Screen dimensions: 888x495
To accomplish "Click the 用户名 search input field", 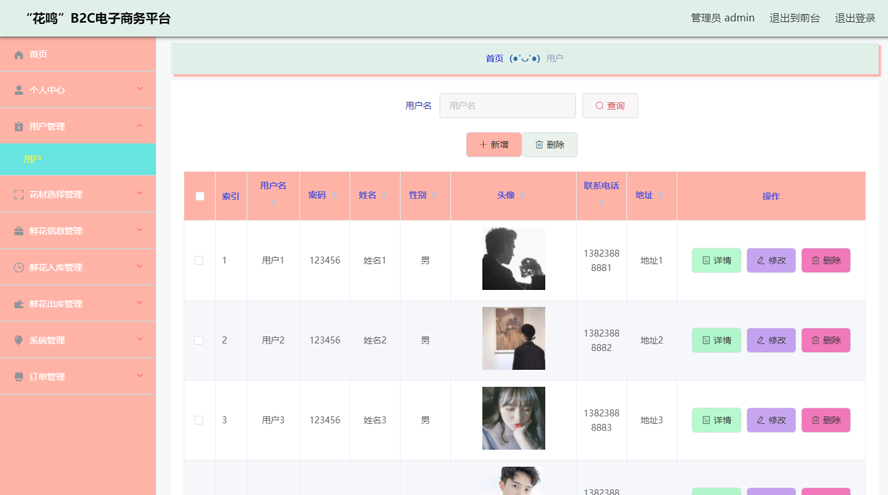I will (x=507, y=106).
